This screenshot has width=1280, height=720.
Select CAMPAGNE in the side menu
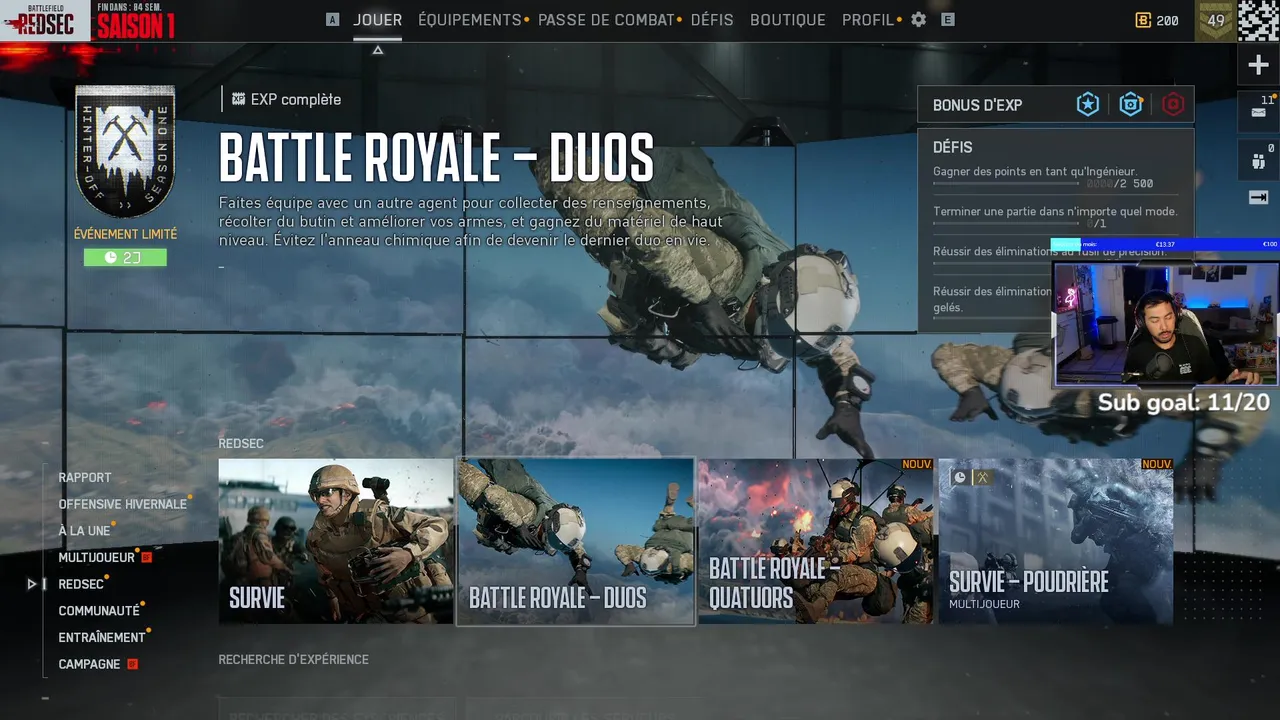(x=89, y=664)
